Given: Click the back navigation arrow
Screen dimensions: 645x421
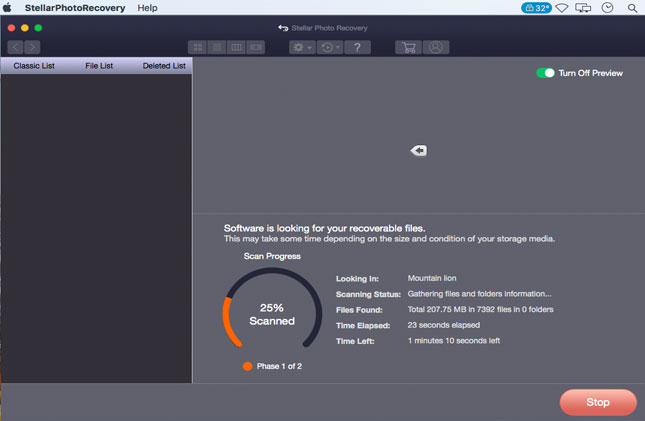Looking at the screenshot, I should [16, 47].
